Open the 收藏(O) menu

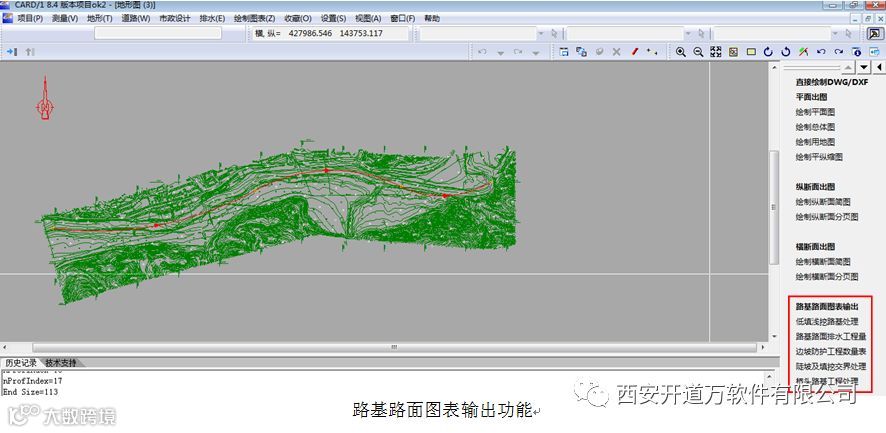pos(298,18)
